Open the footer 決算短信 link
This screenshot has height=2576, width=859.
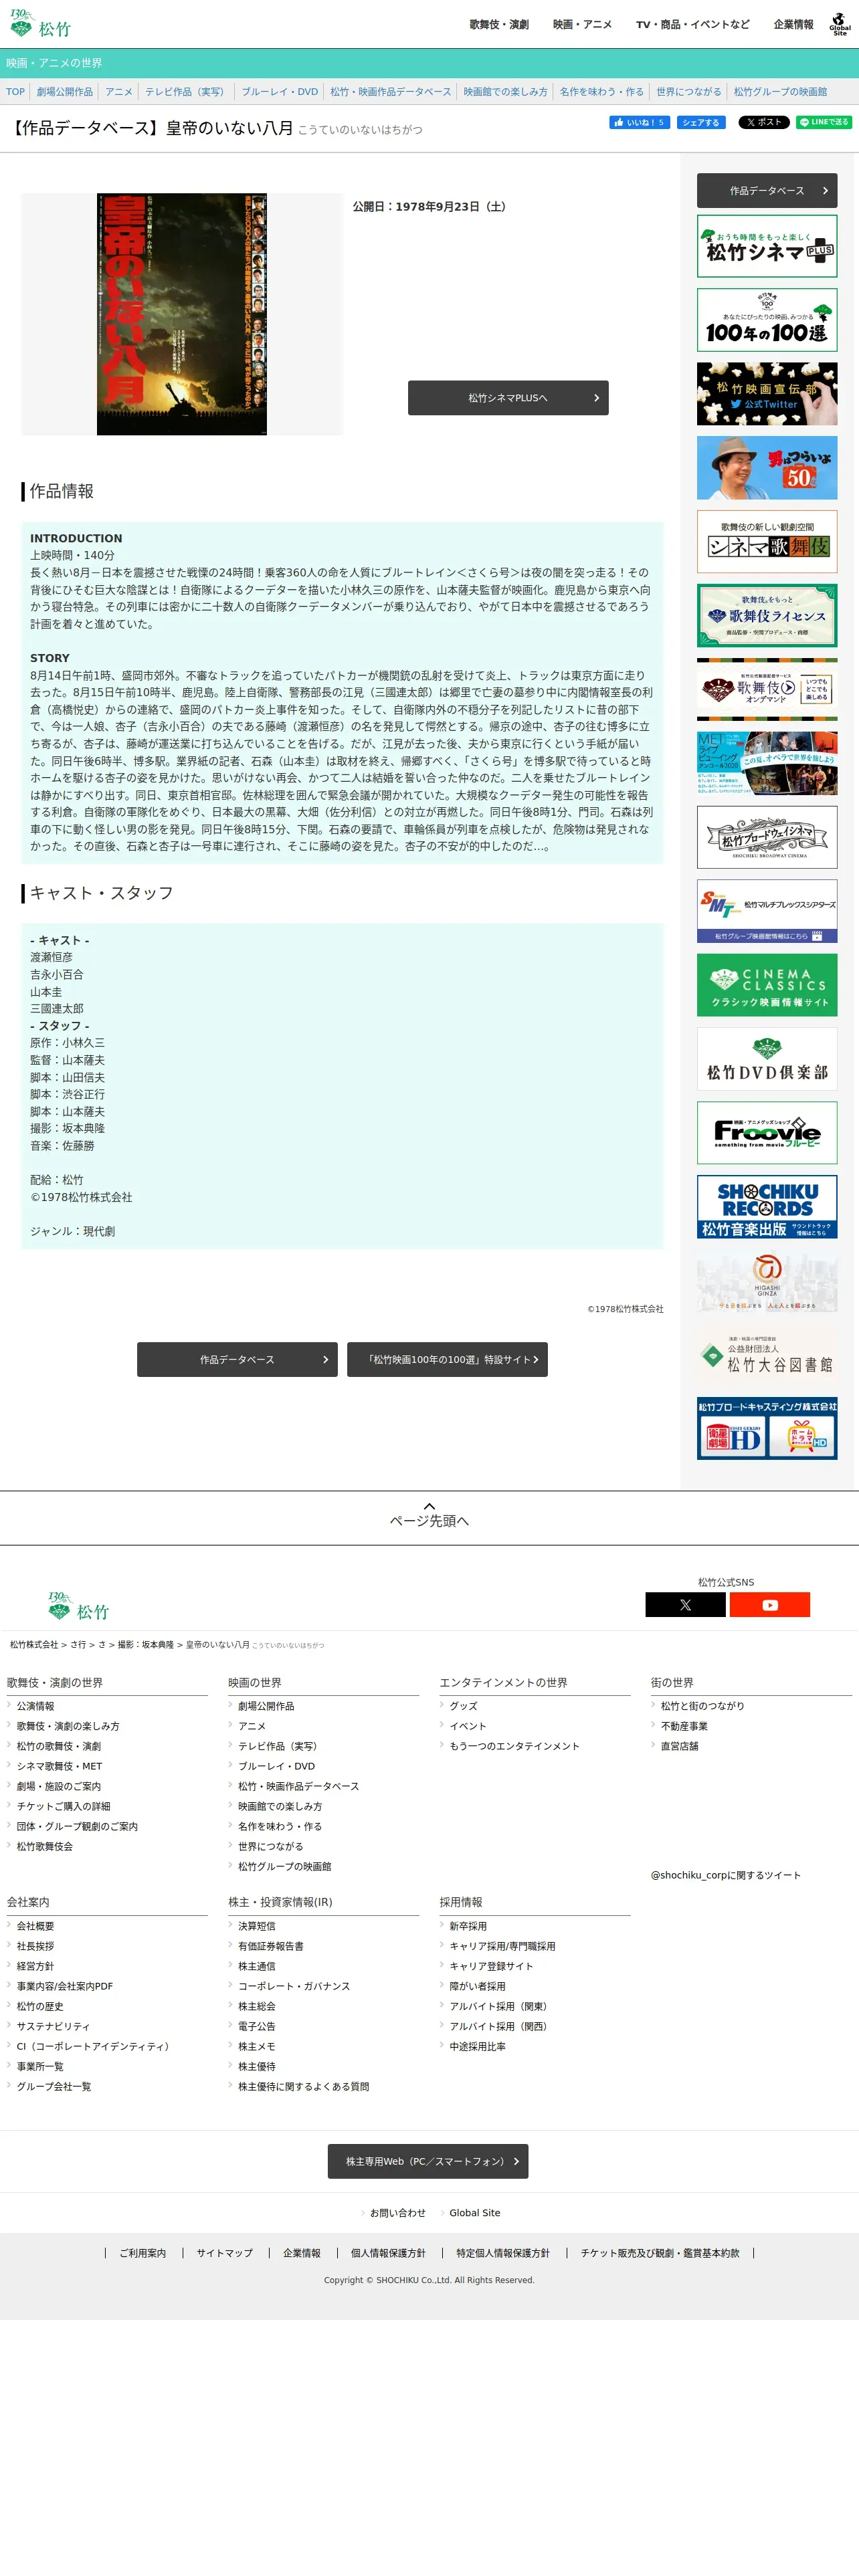click(x=257, y=1927)
